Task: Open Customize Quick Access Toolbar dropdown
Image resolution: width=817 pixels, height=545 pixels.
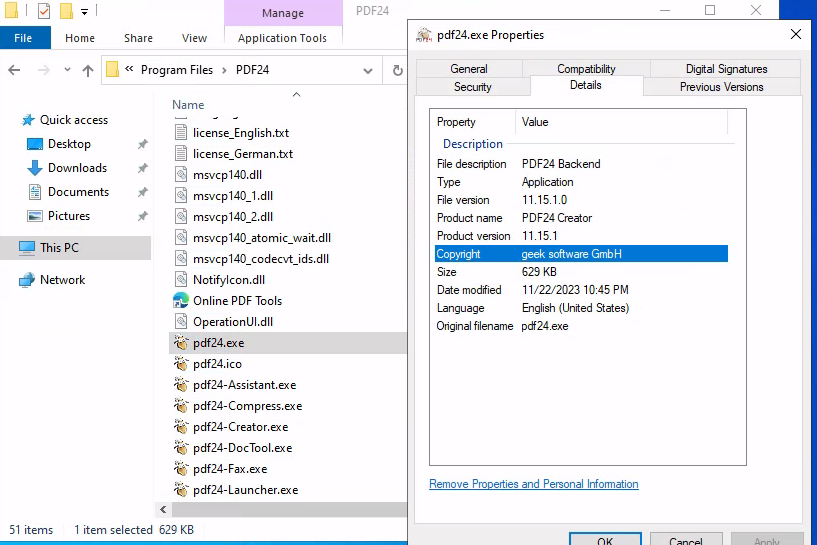Action: (84, 11)
